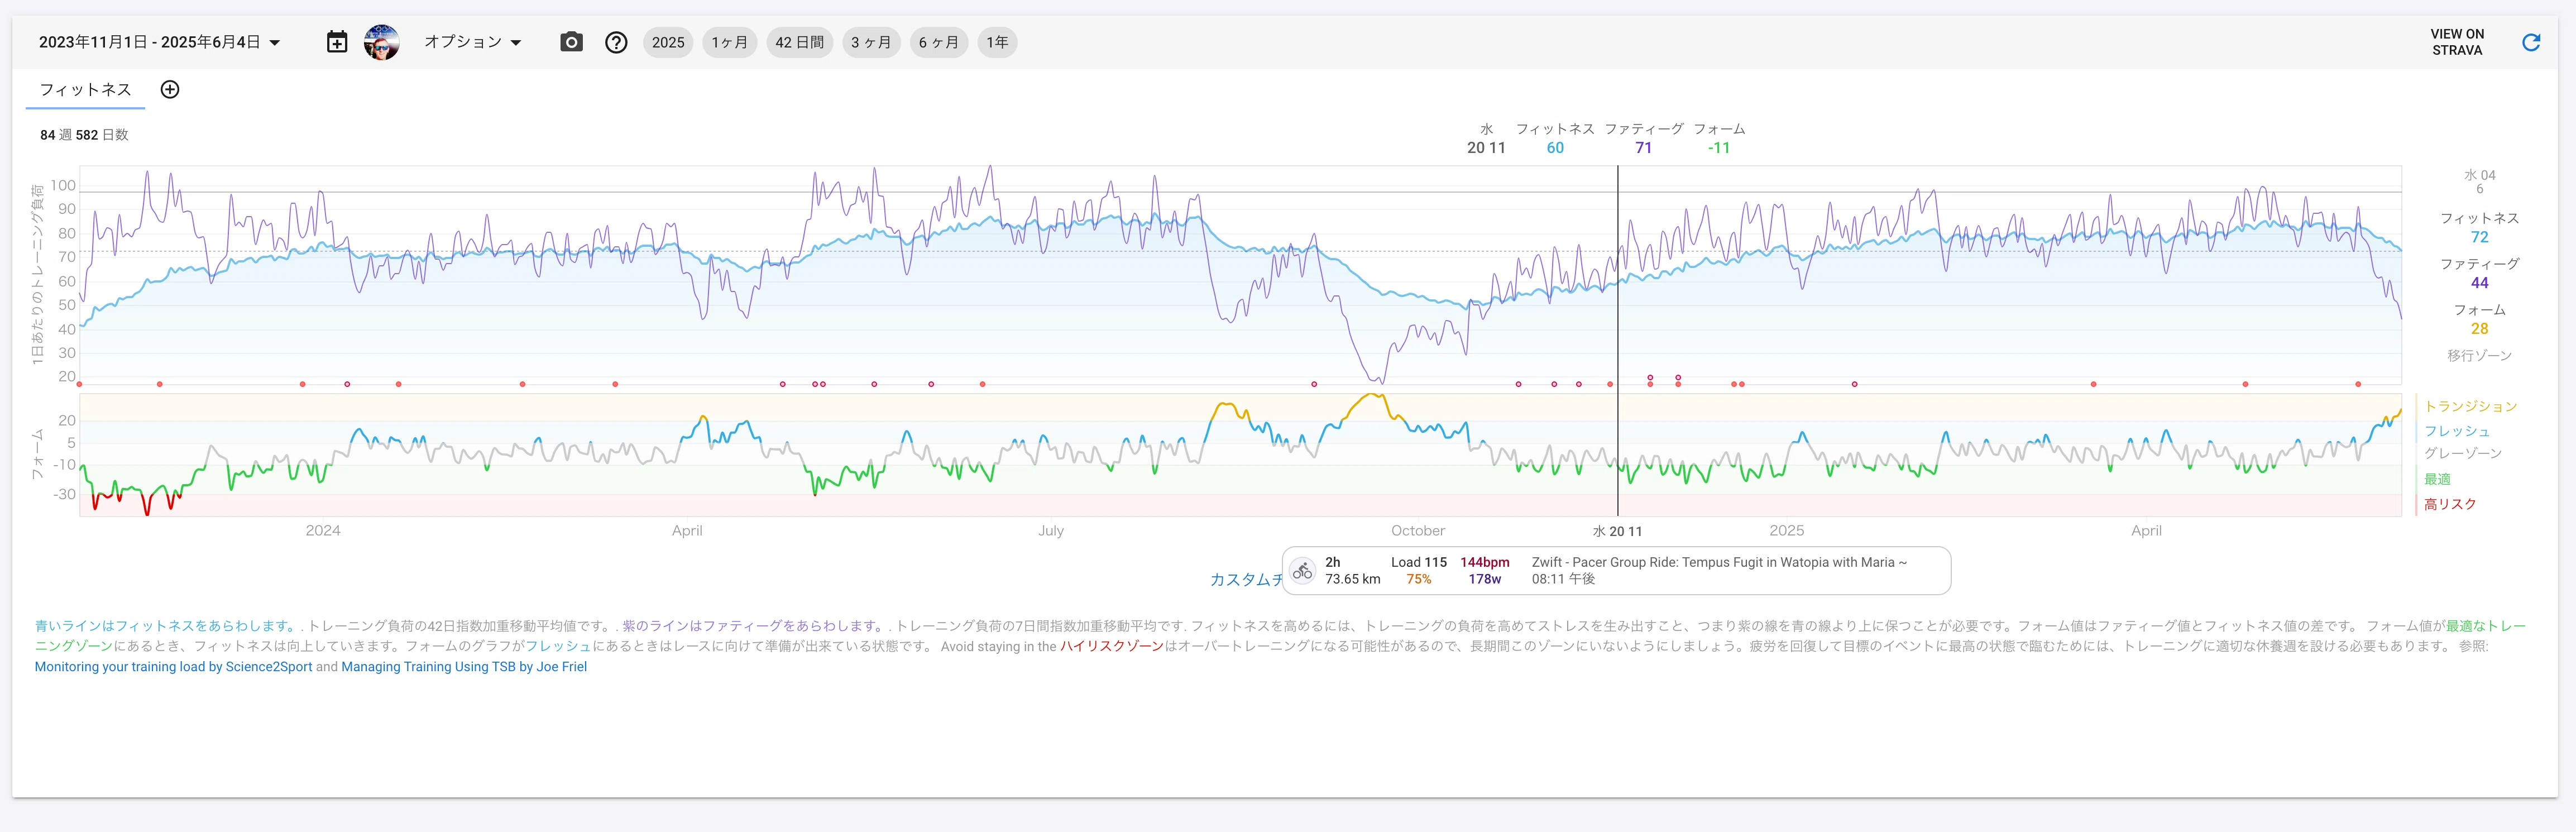Click the athlete profile avatar
Screen dimensions: 2576x832
[x=381, y=42]
